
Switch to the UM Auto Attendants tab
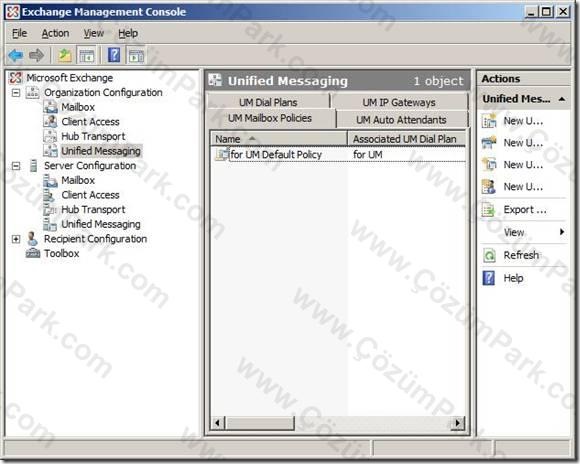click(x=401, y=120)
